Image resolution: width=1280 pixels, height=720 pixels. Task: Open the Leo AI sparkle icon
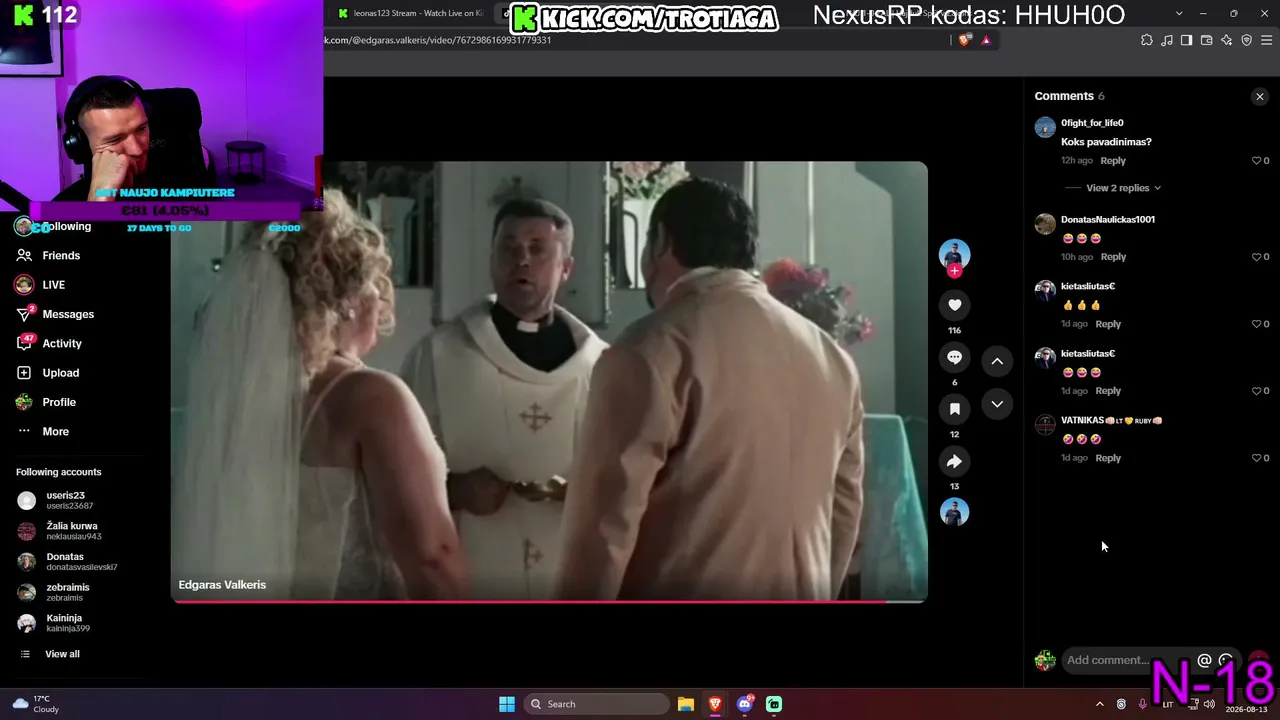[1226, 40]
